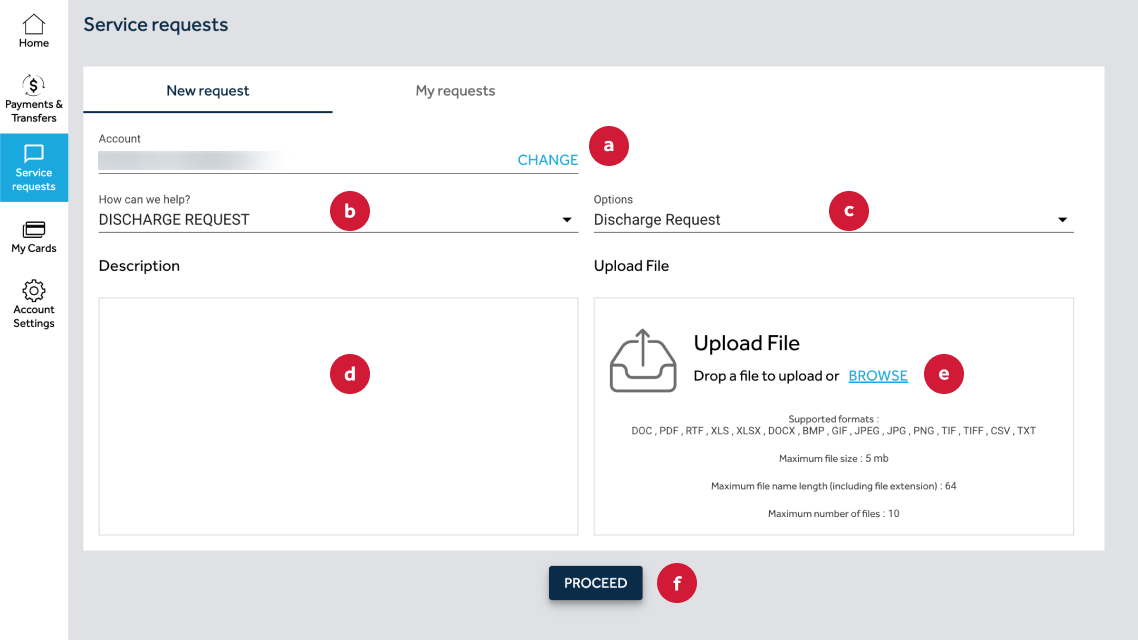The height and width of the screenshot is (640, 1138).
Task: Open Payments & Transfers from the sidebar
Action: [x=34, y=97]
